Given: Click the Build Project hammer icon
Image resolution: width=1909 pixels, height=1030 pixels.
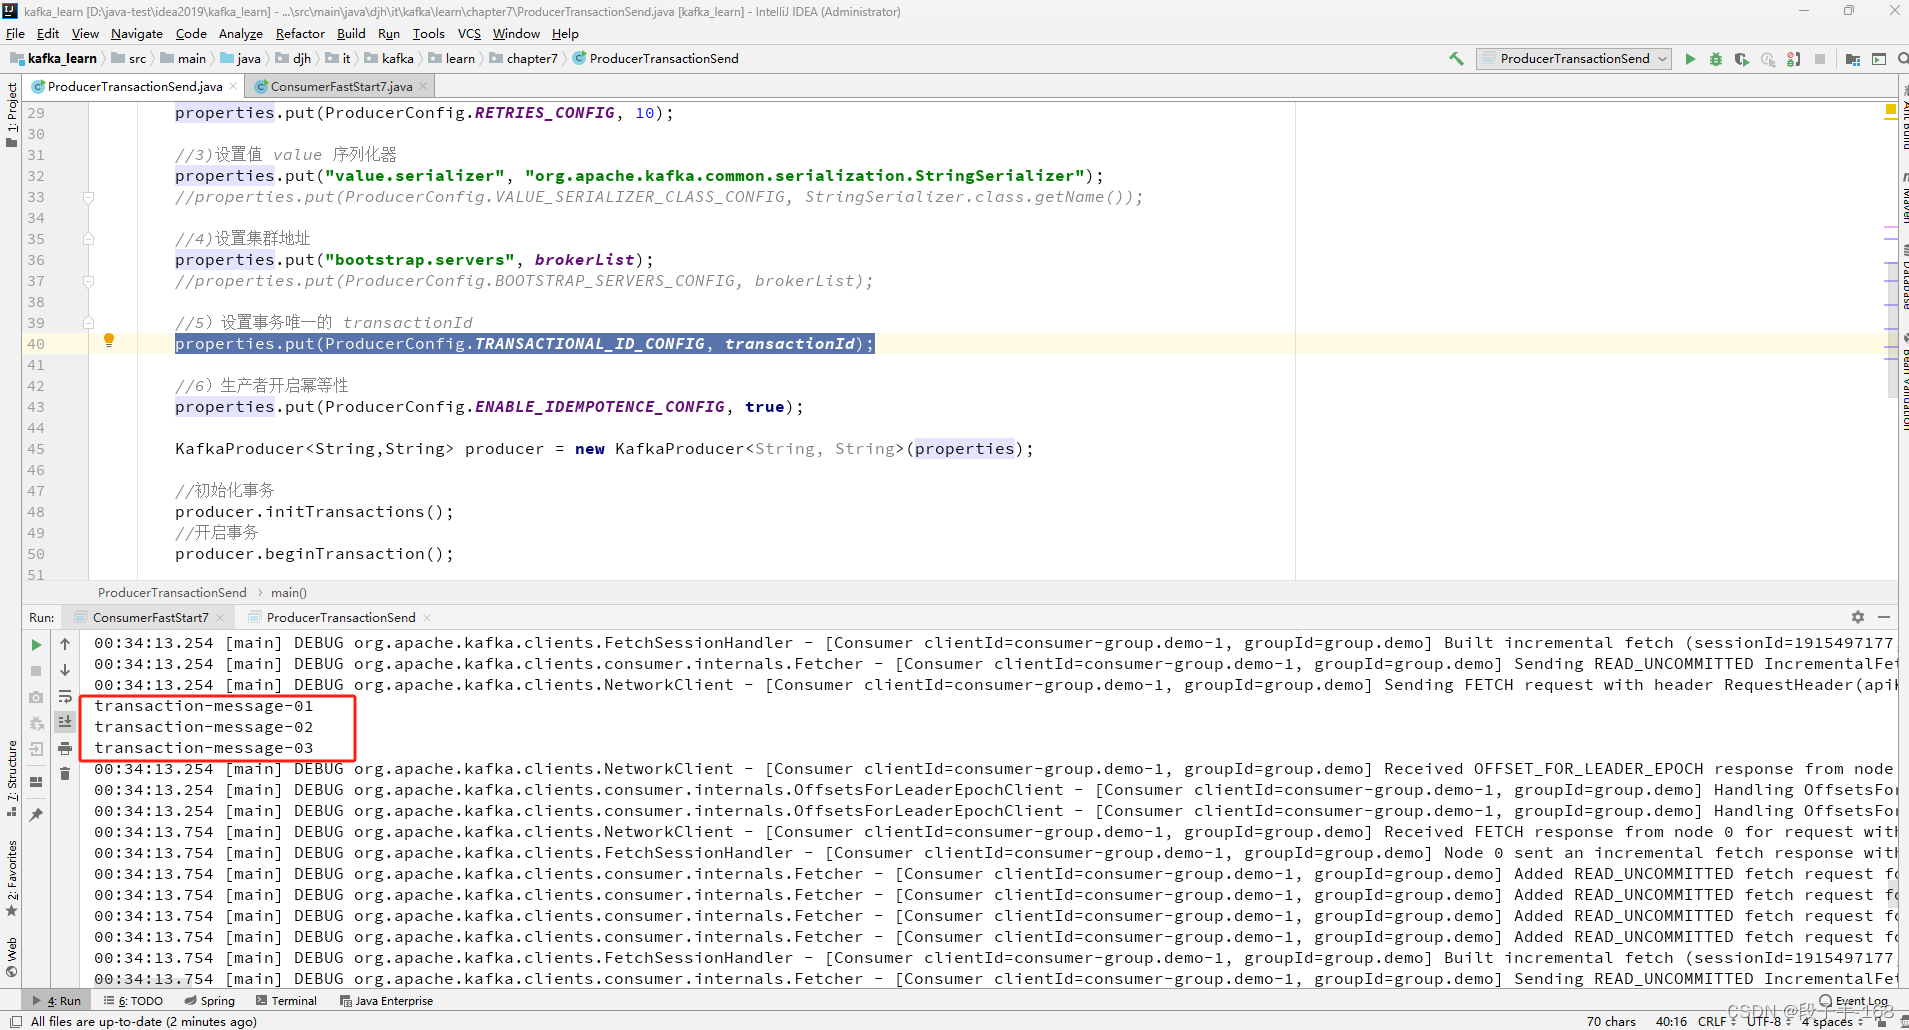Looking at the screenshot, I should [1456, 59].
